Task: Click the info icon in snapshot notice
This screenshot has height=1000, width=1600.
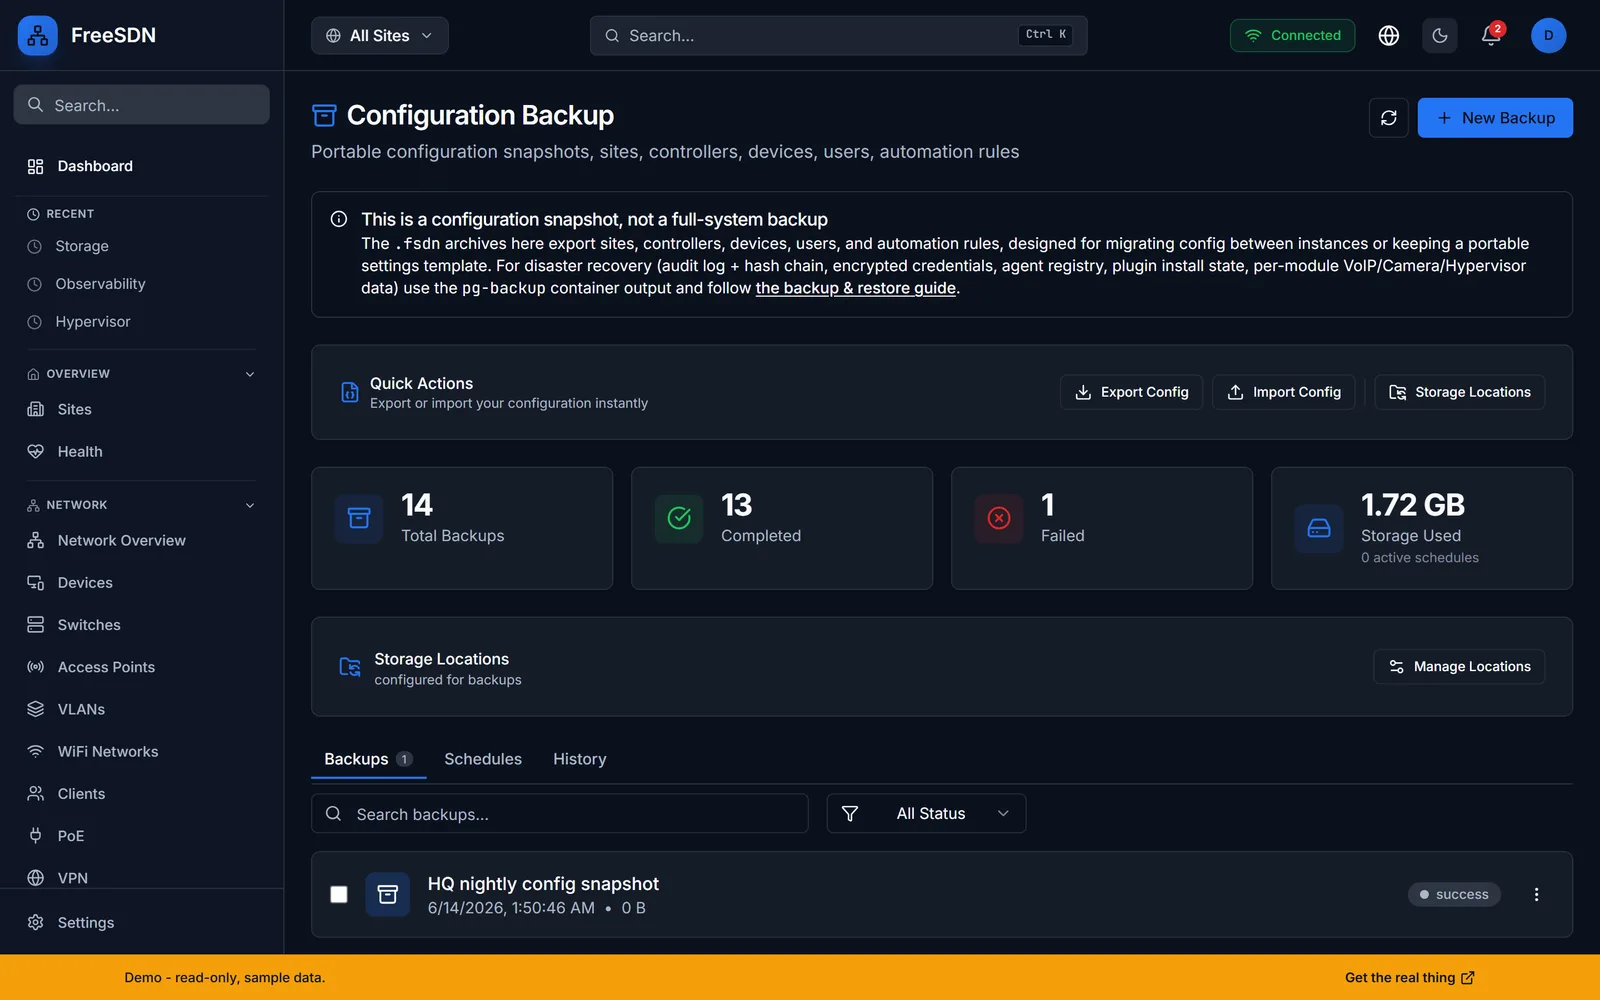Action: pyautogui.click(x=339, y=219)
